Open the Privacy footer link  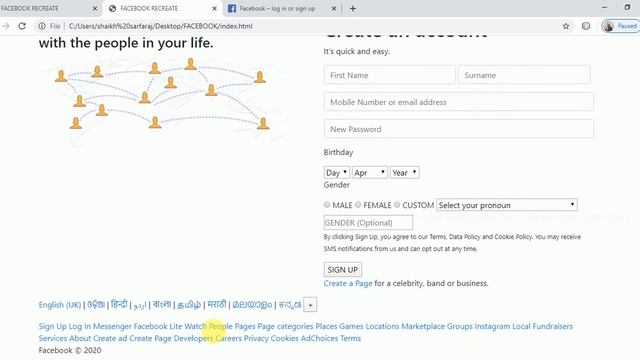[256, 338]
